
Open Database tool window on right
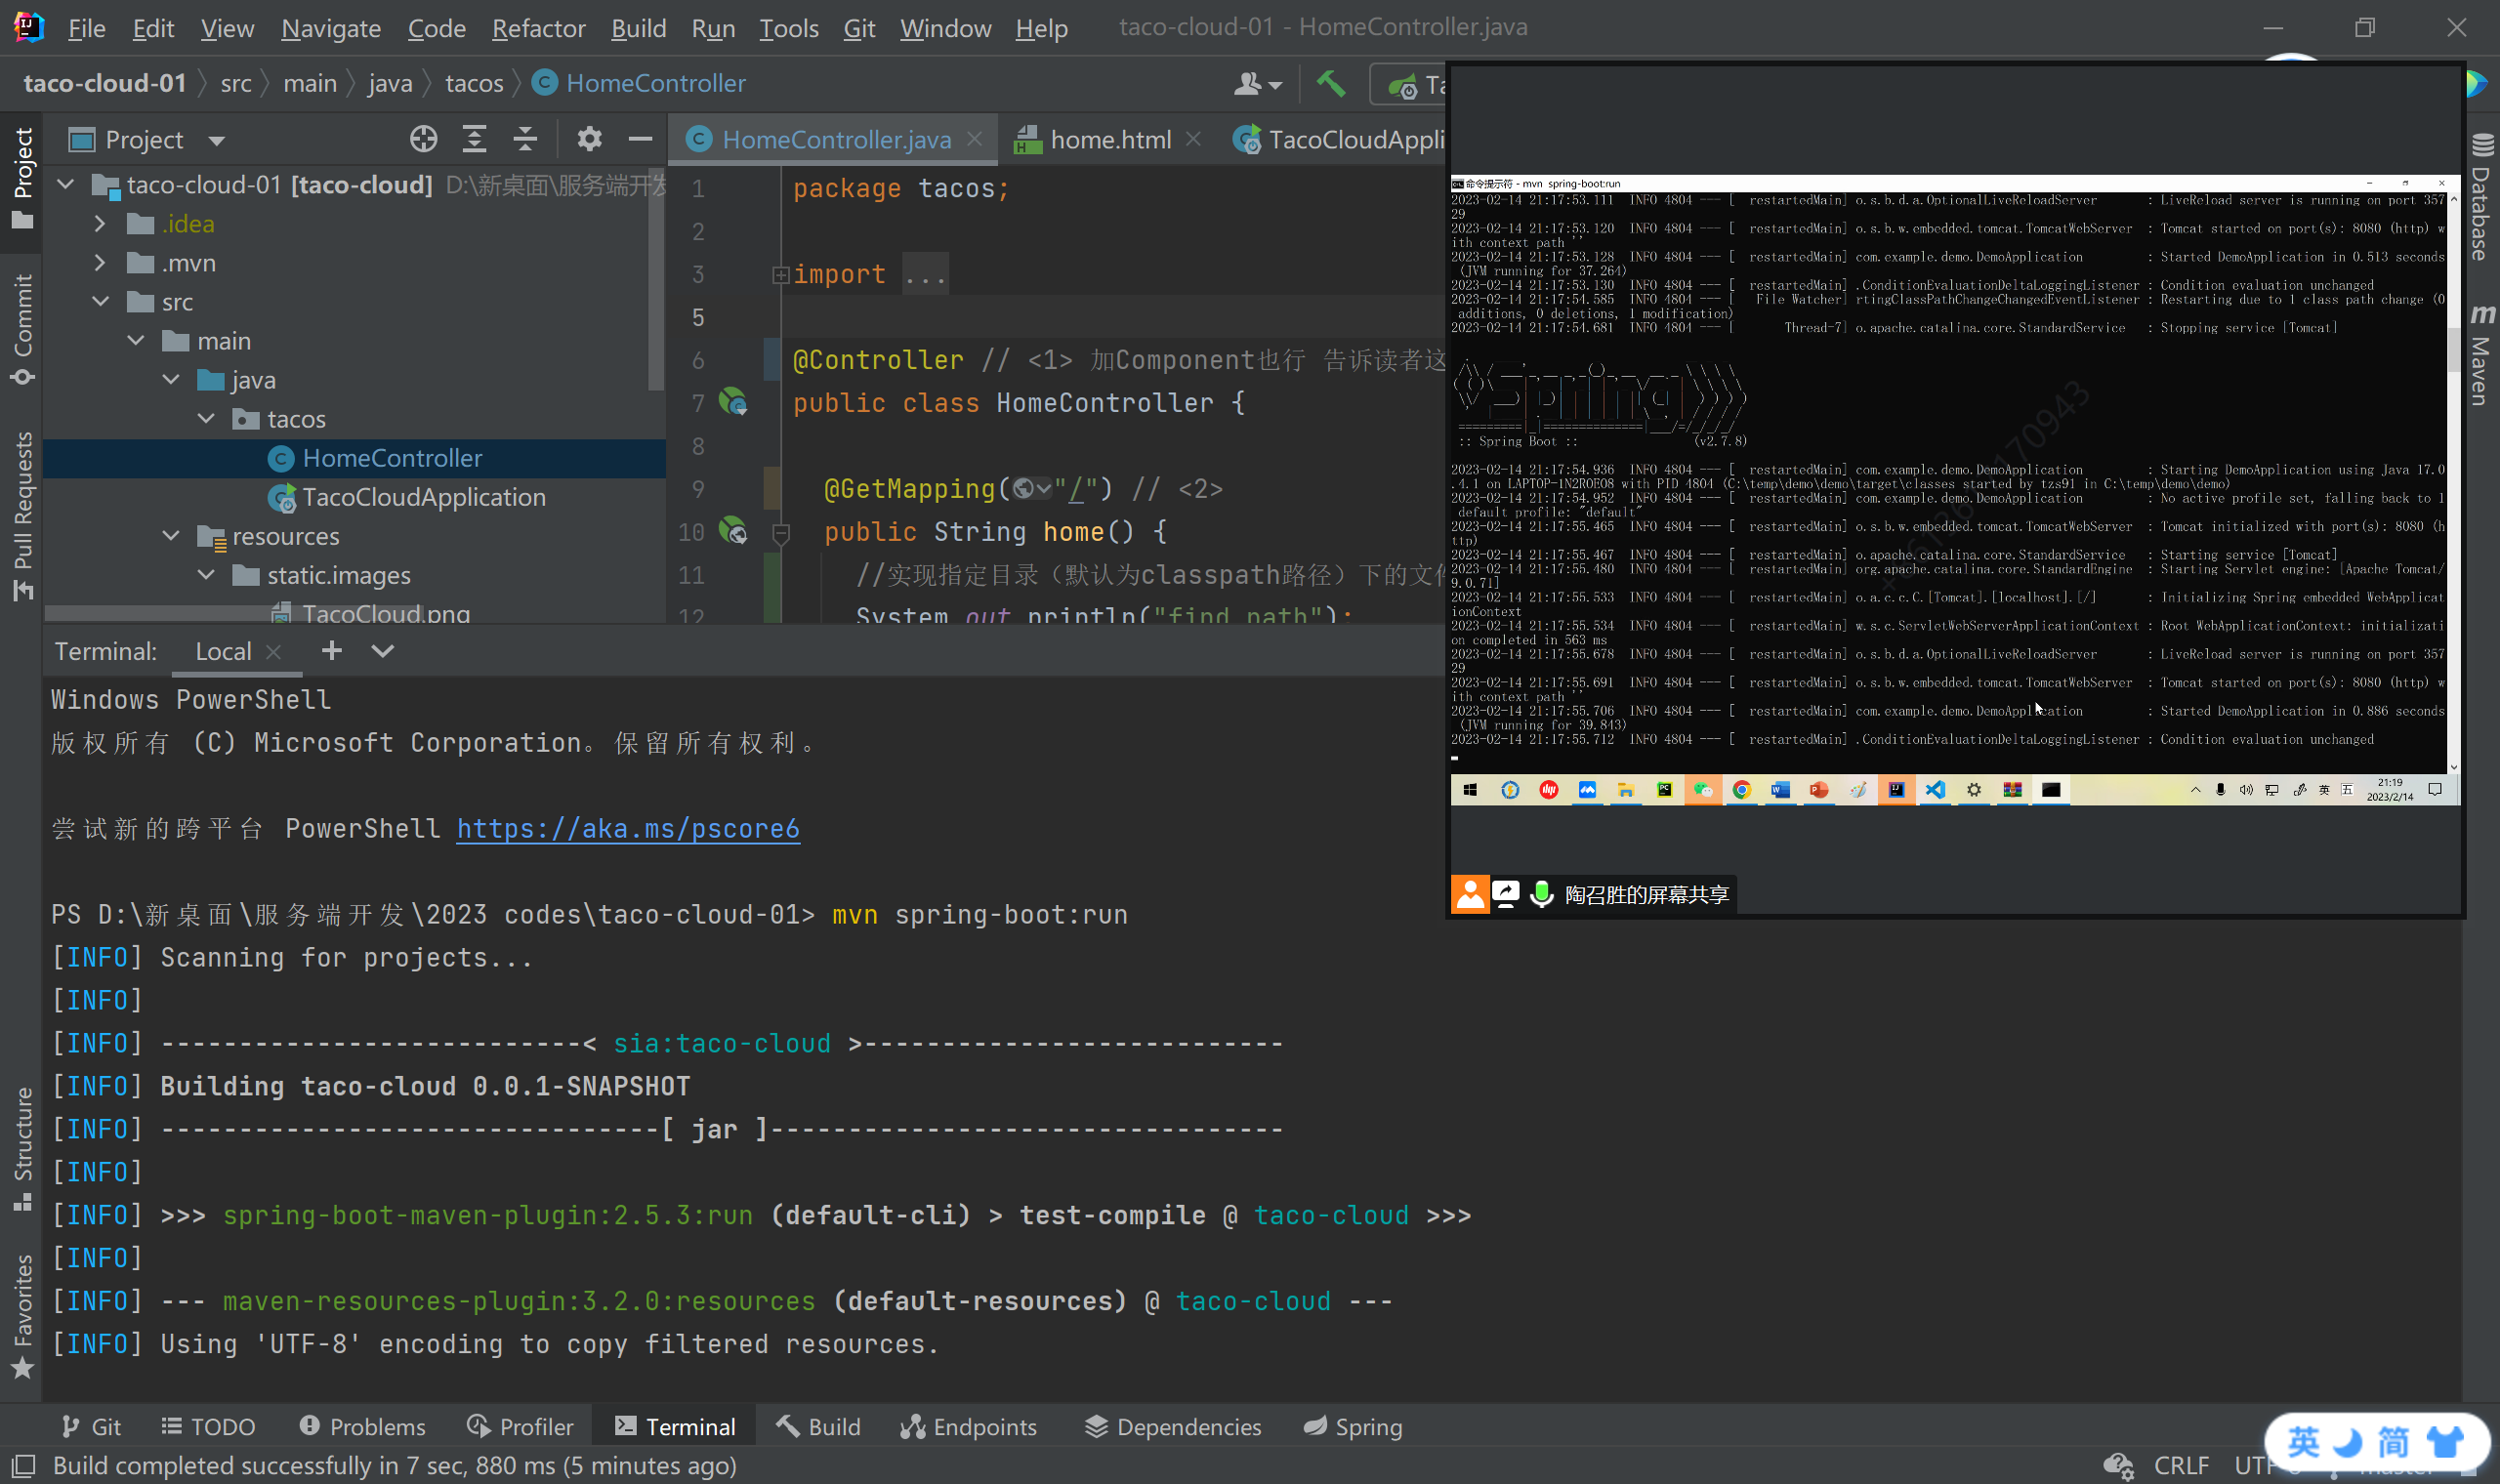(2481, 196)
